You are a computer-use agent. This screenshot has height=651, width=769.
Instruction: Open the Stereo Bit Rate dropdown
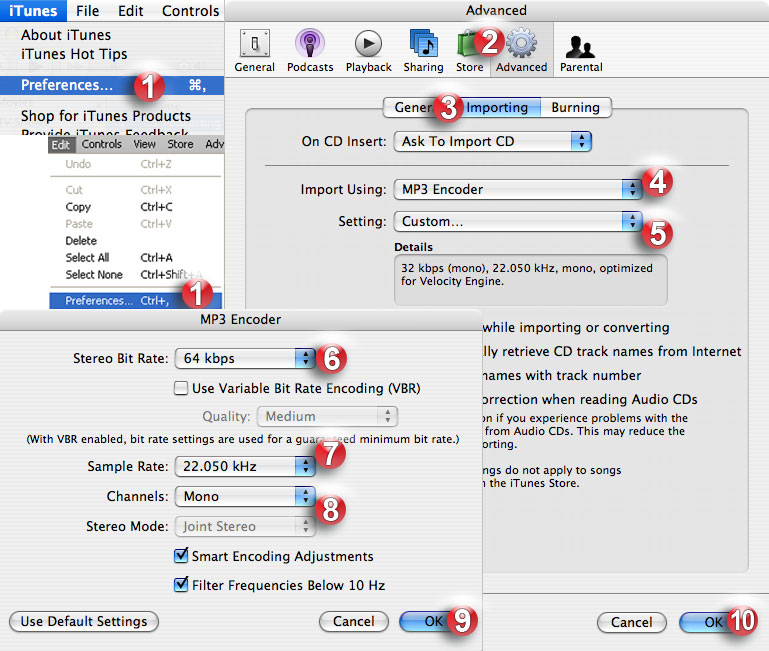pos(245,358)
